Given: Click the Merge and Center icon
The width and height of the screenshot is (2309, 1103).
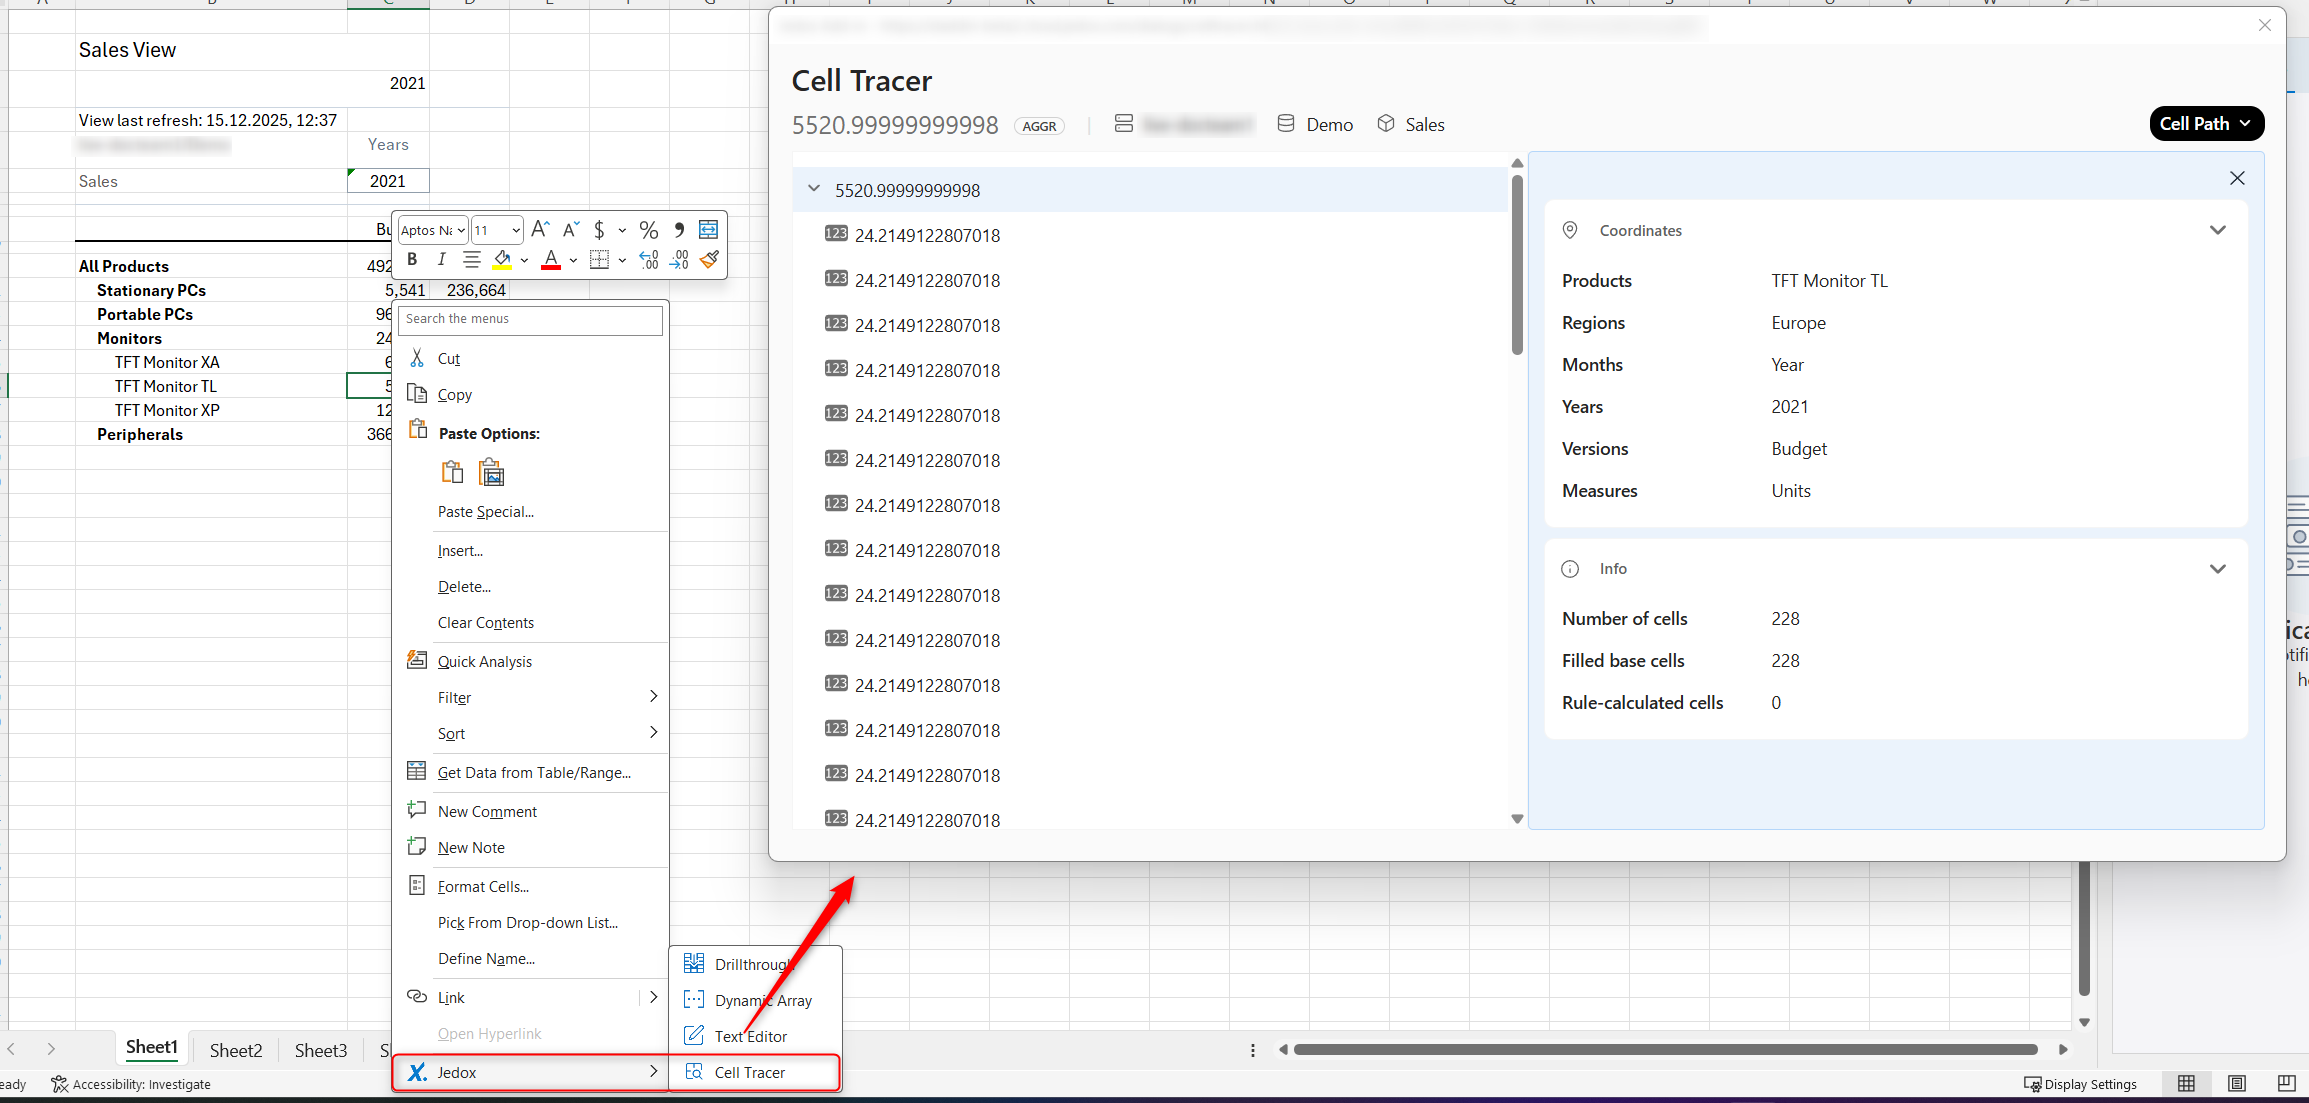Looking at the screenshot, I should 708,230.
